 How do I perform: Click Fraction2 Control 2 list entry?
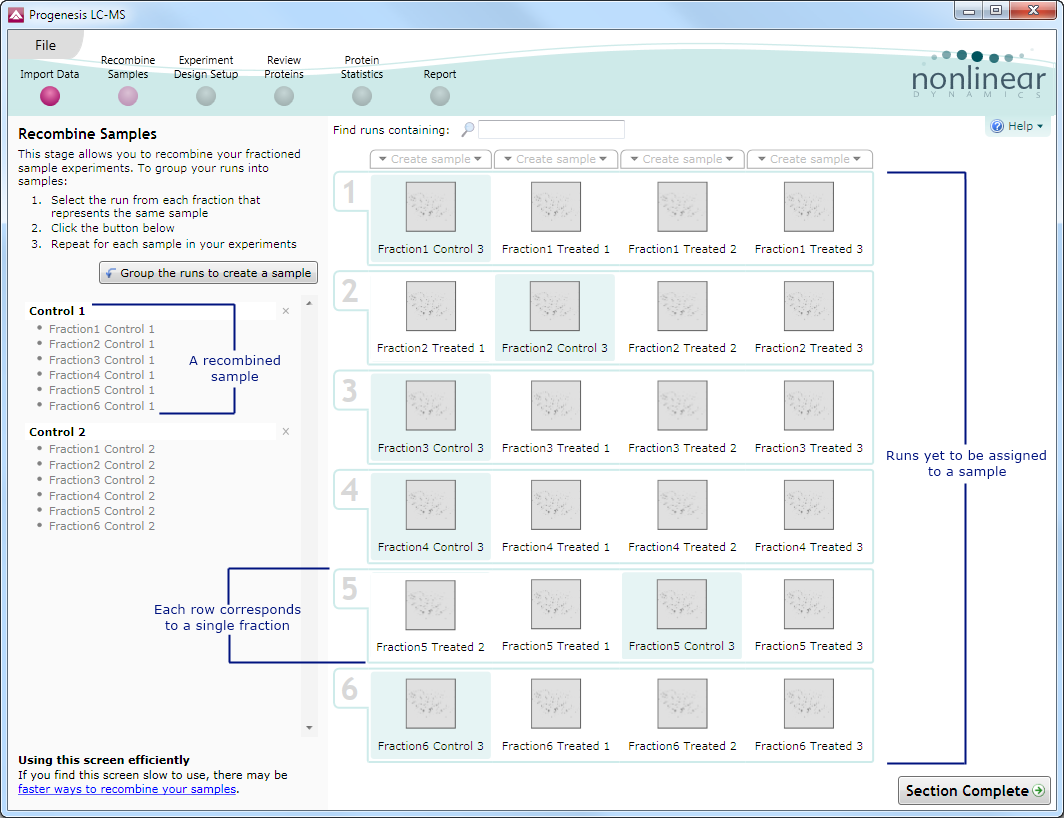pos(101,465)
